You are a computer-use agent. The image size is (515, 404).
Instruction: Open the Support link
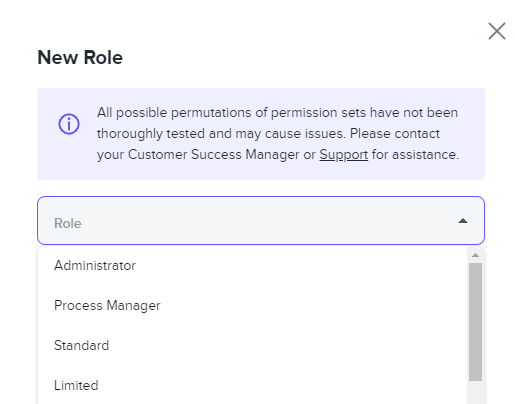click(x=343, y=155)
